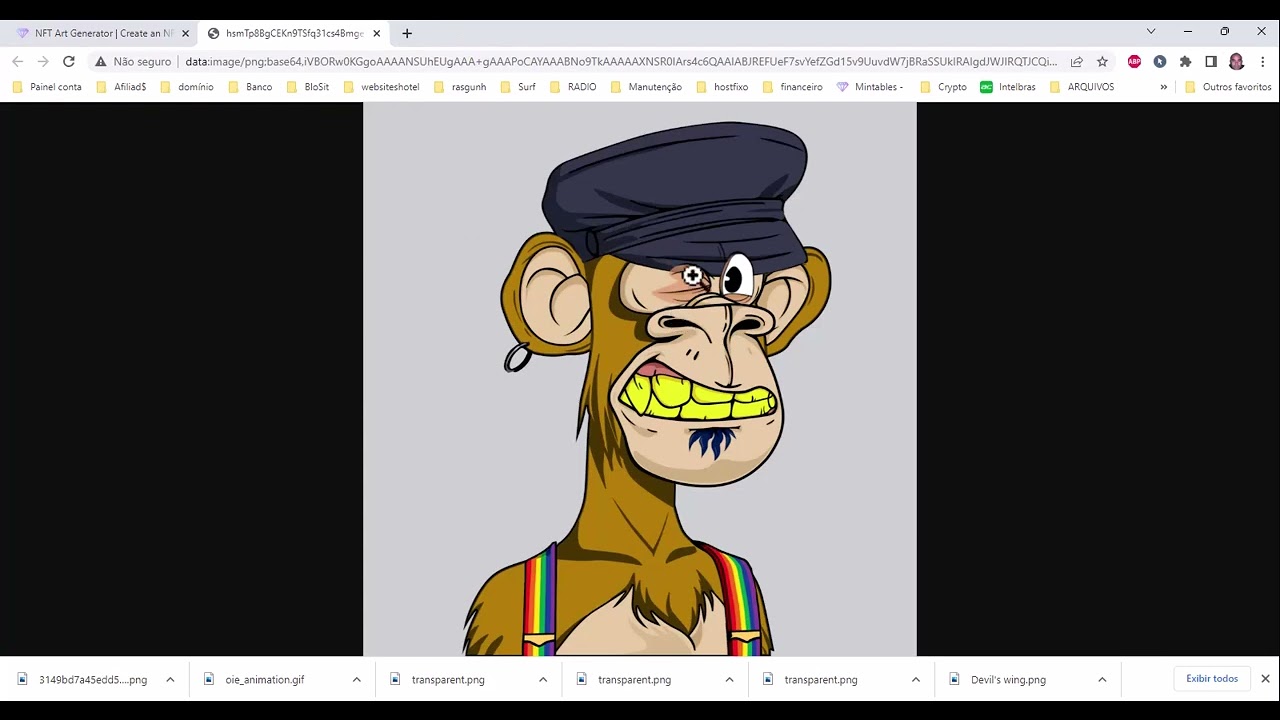Open the 'websitehotel' bookmark folder
Image resolution: width=1280 pixels, height=720 pixels.
tap(381, 87)
